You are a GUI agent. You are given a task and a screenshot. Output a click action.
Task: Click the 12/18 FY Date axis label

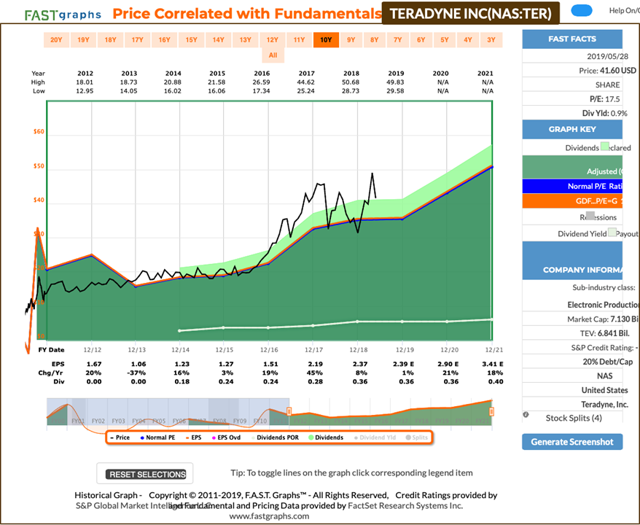[x=358, y=350]
